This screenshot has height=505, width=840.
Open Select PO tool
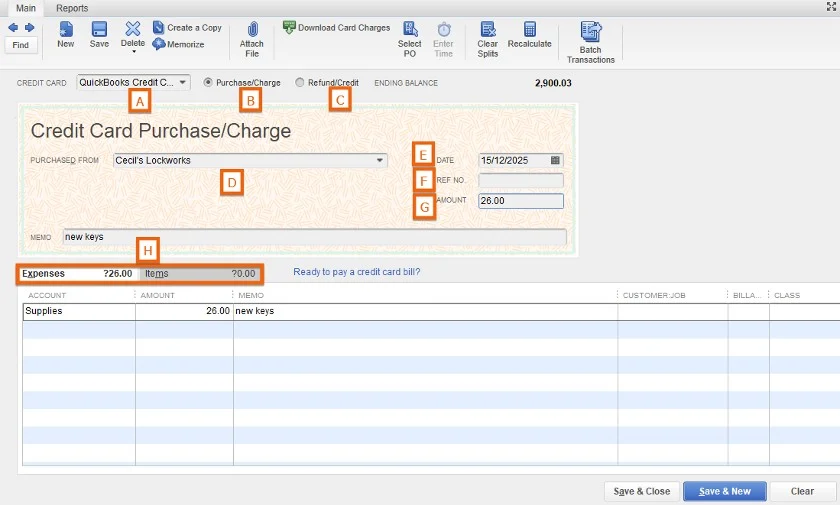410,40
